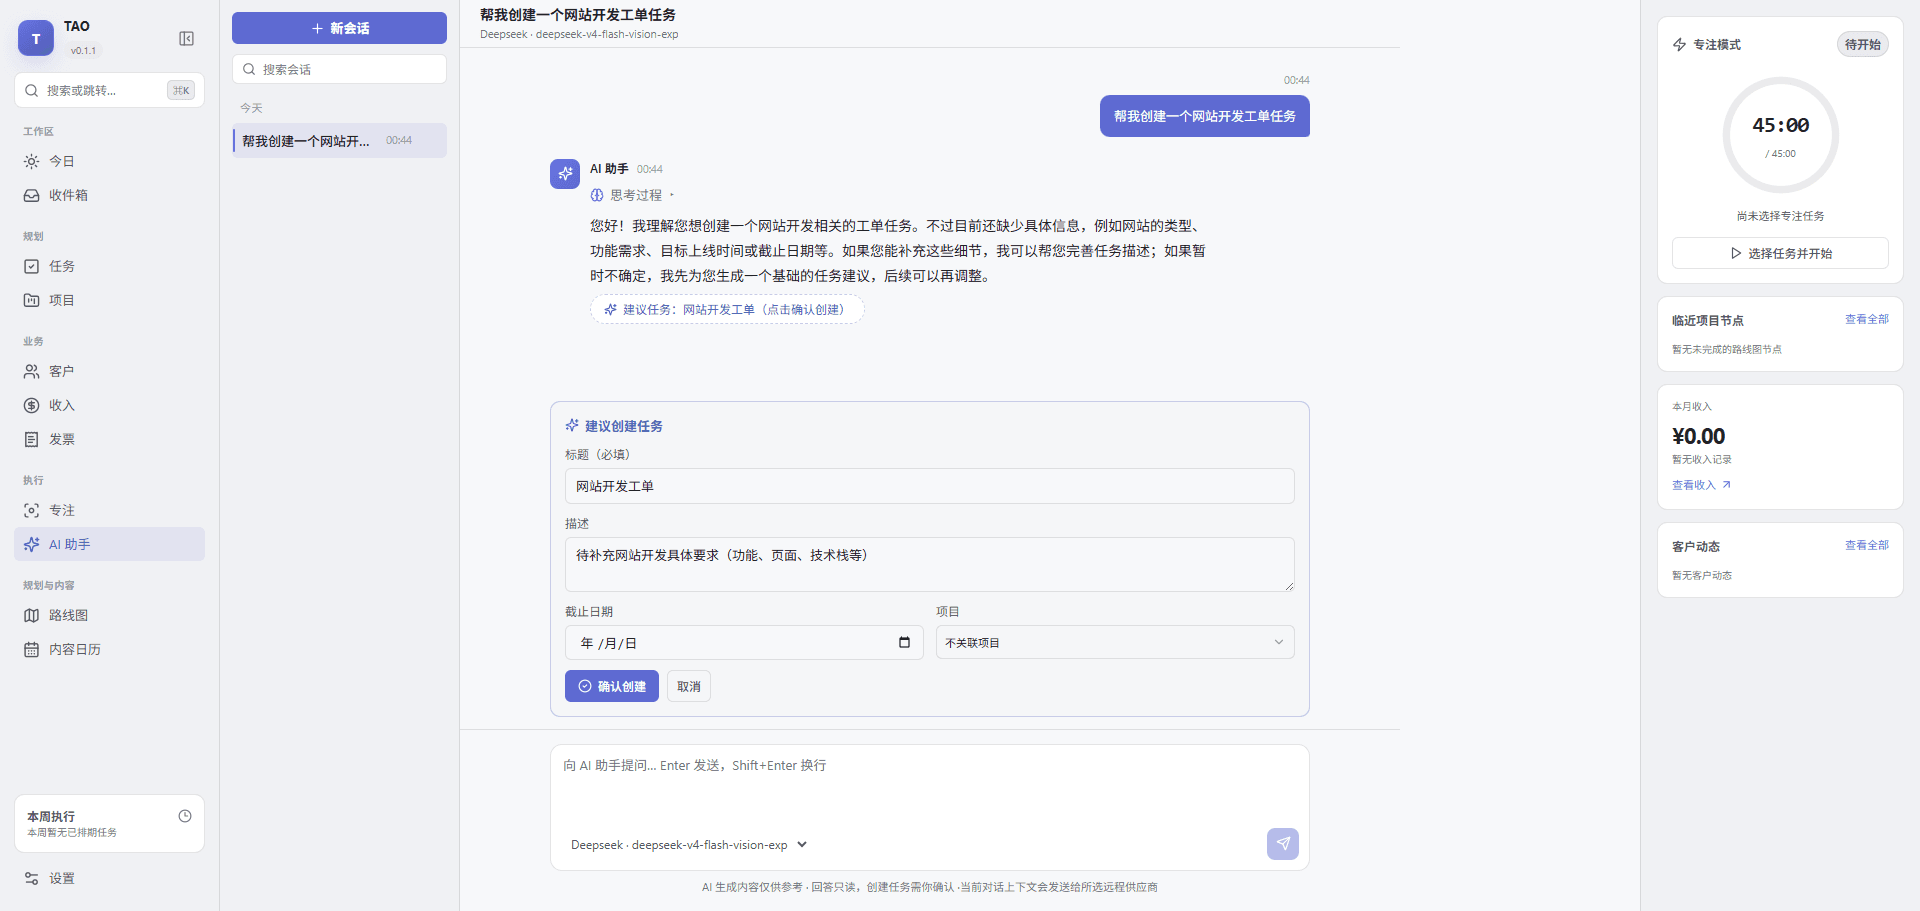Select AI assistant in sidebar
Image resolution: width=1920 pixels, height=911 pixels.
point(109,544)
